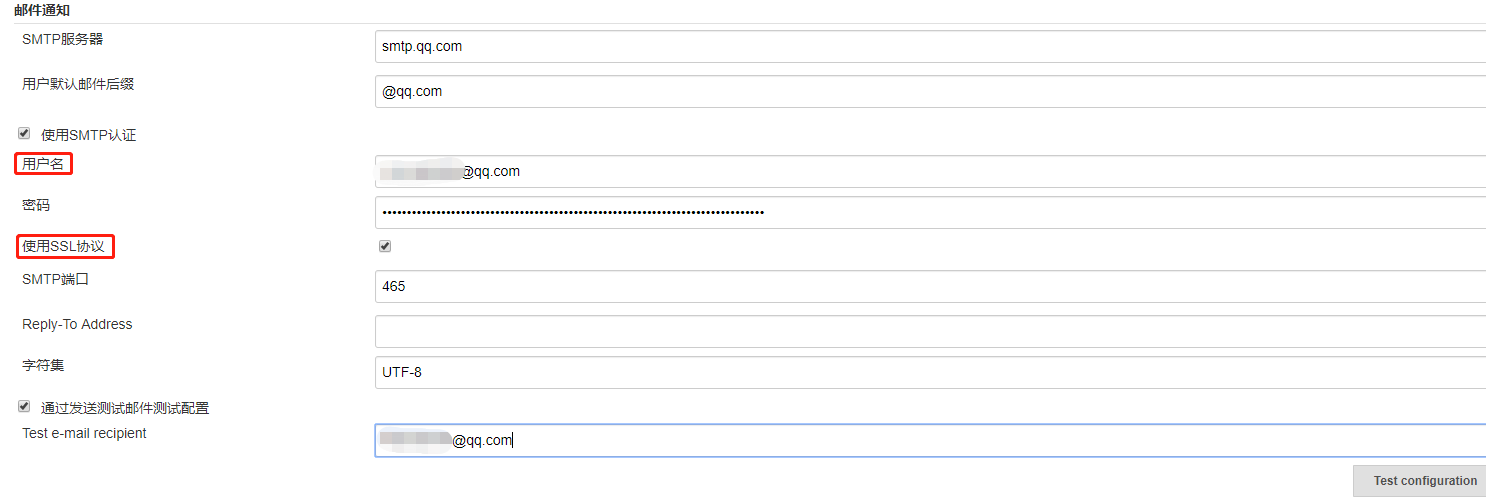
Task: Disable the 通过发送测试邮件测试配置 checkbox
Action: click(24, 407)
